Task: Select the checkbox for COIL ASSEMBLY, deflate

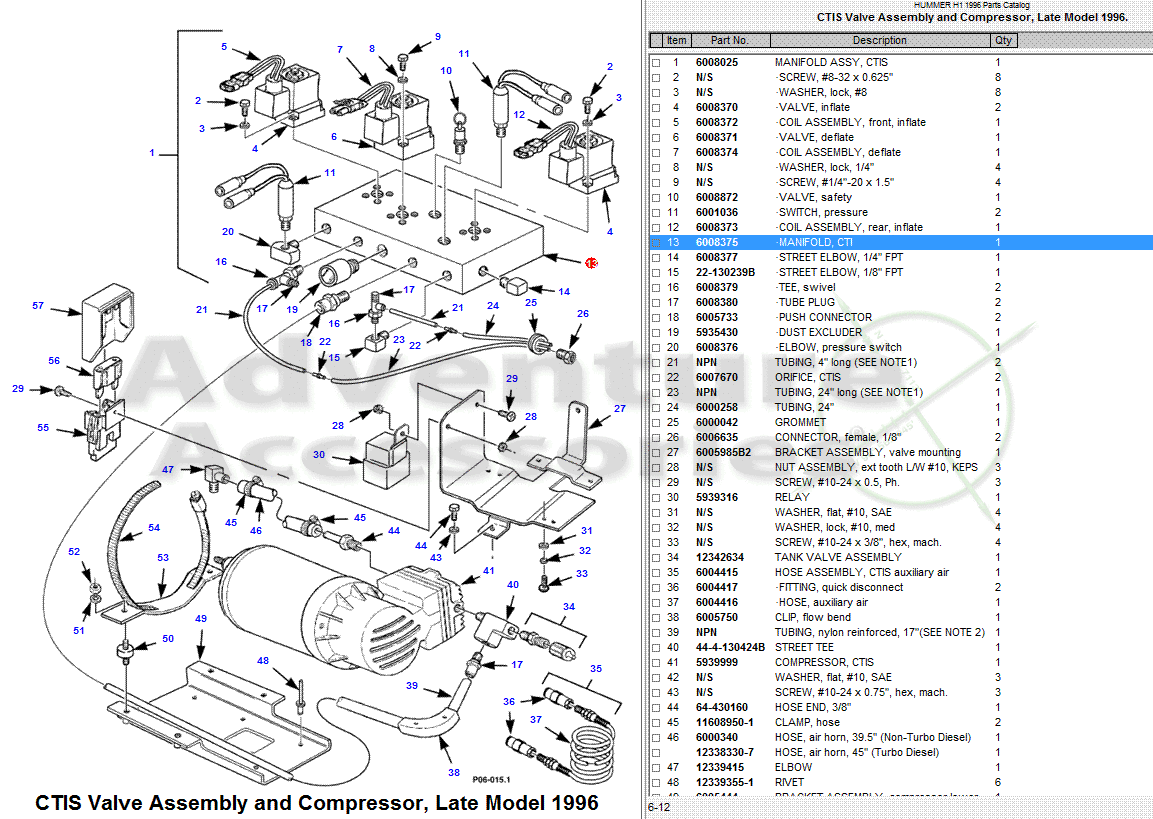Action: pos(656,152)
